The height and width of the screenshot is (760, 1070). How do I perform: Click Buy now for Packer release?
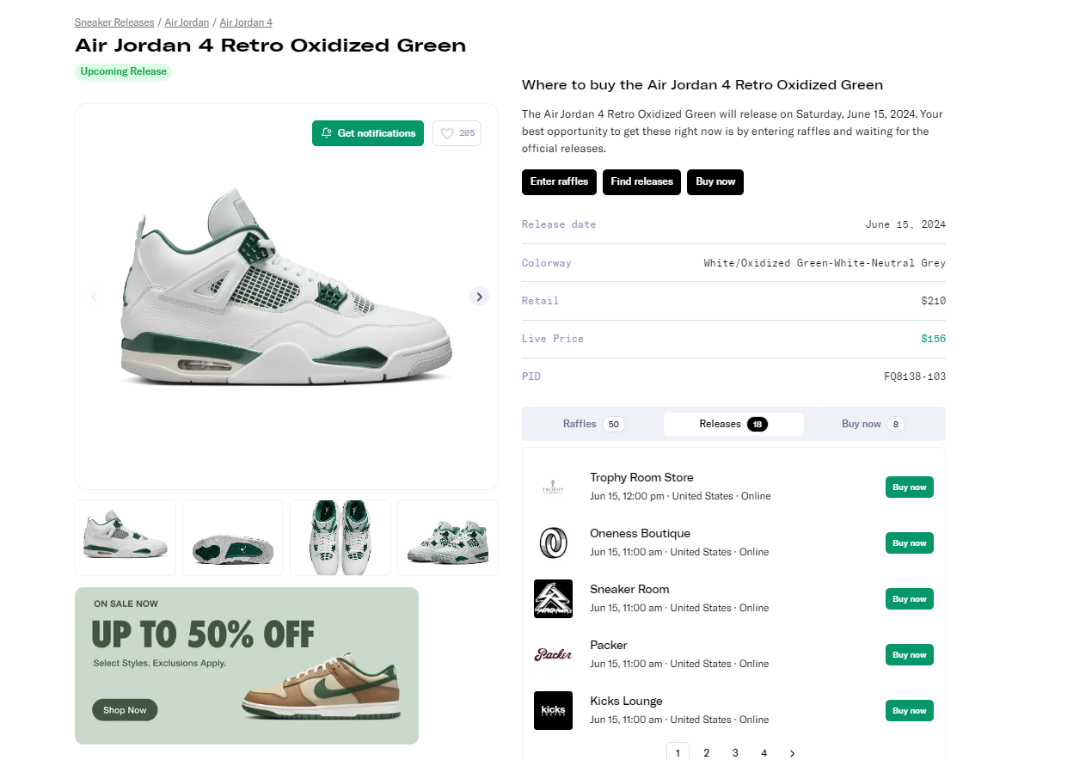click(x=909, y=655)
